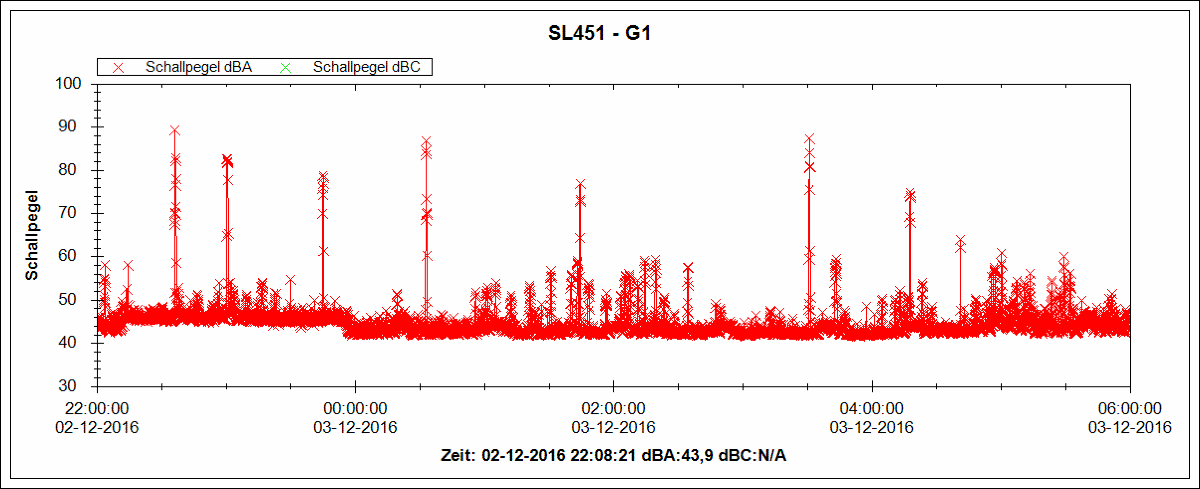Select the Schallpegel dBA legend label
The height and width of the screenshot is (489, 1200).
(198, 67)
